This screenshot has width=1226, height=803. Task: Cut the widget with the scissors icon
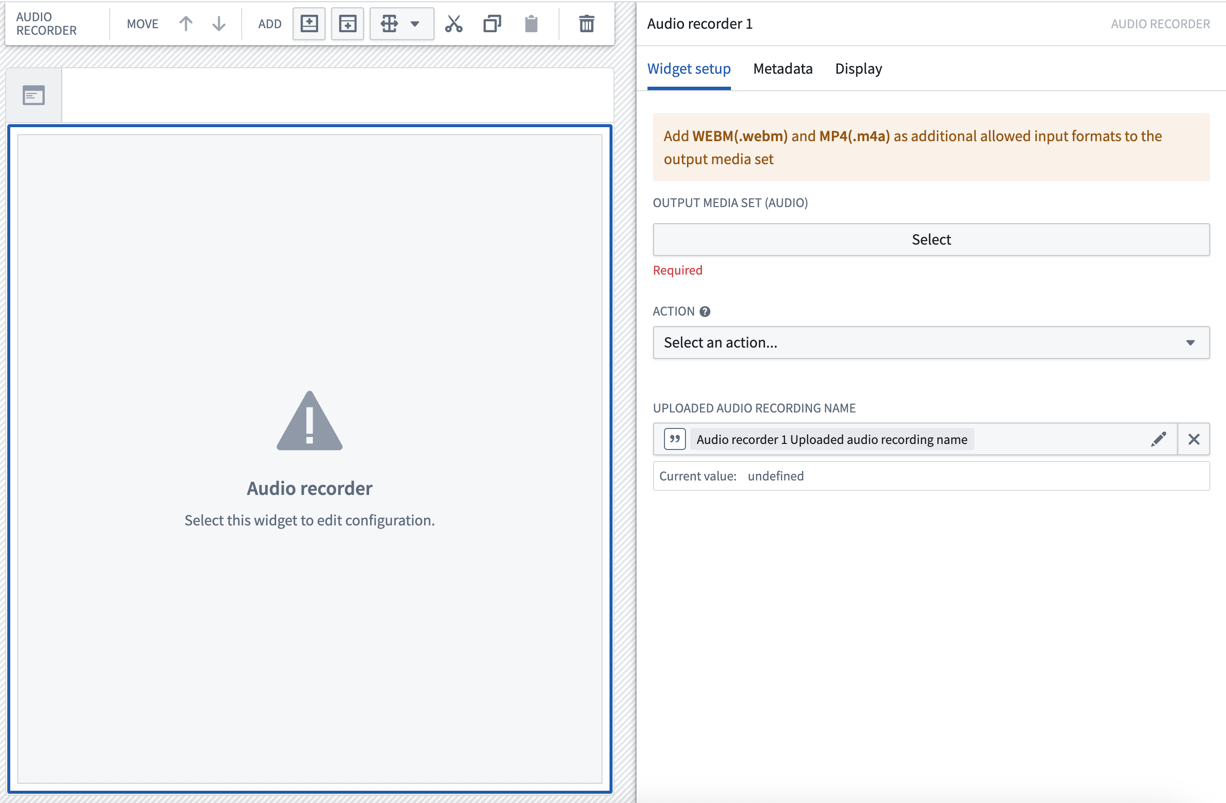click(x=454, y=24)
